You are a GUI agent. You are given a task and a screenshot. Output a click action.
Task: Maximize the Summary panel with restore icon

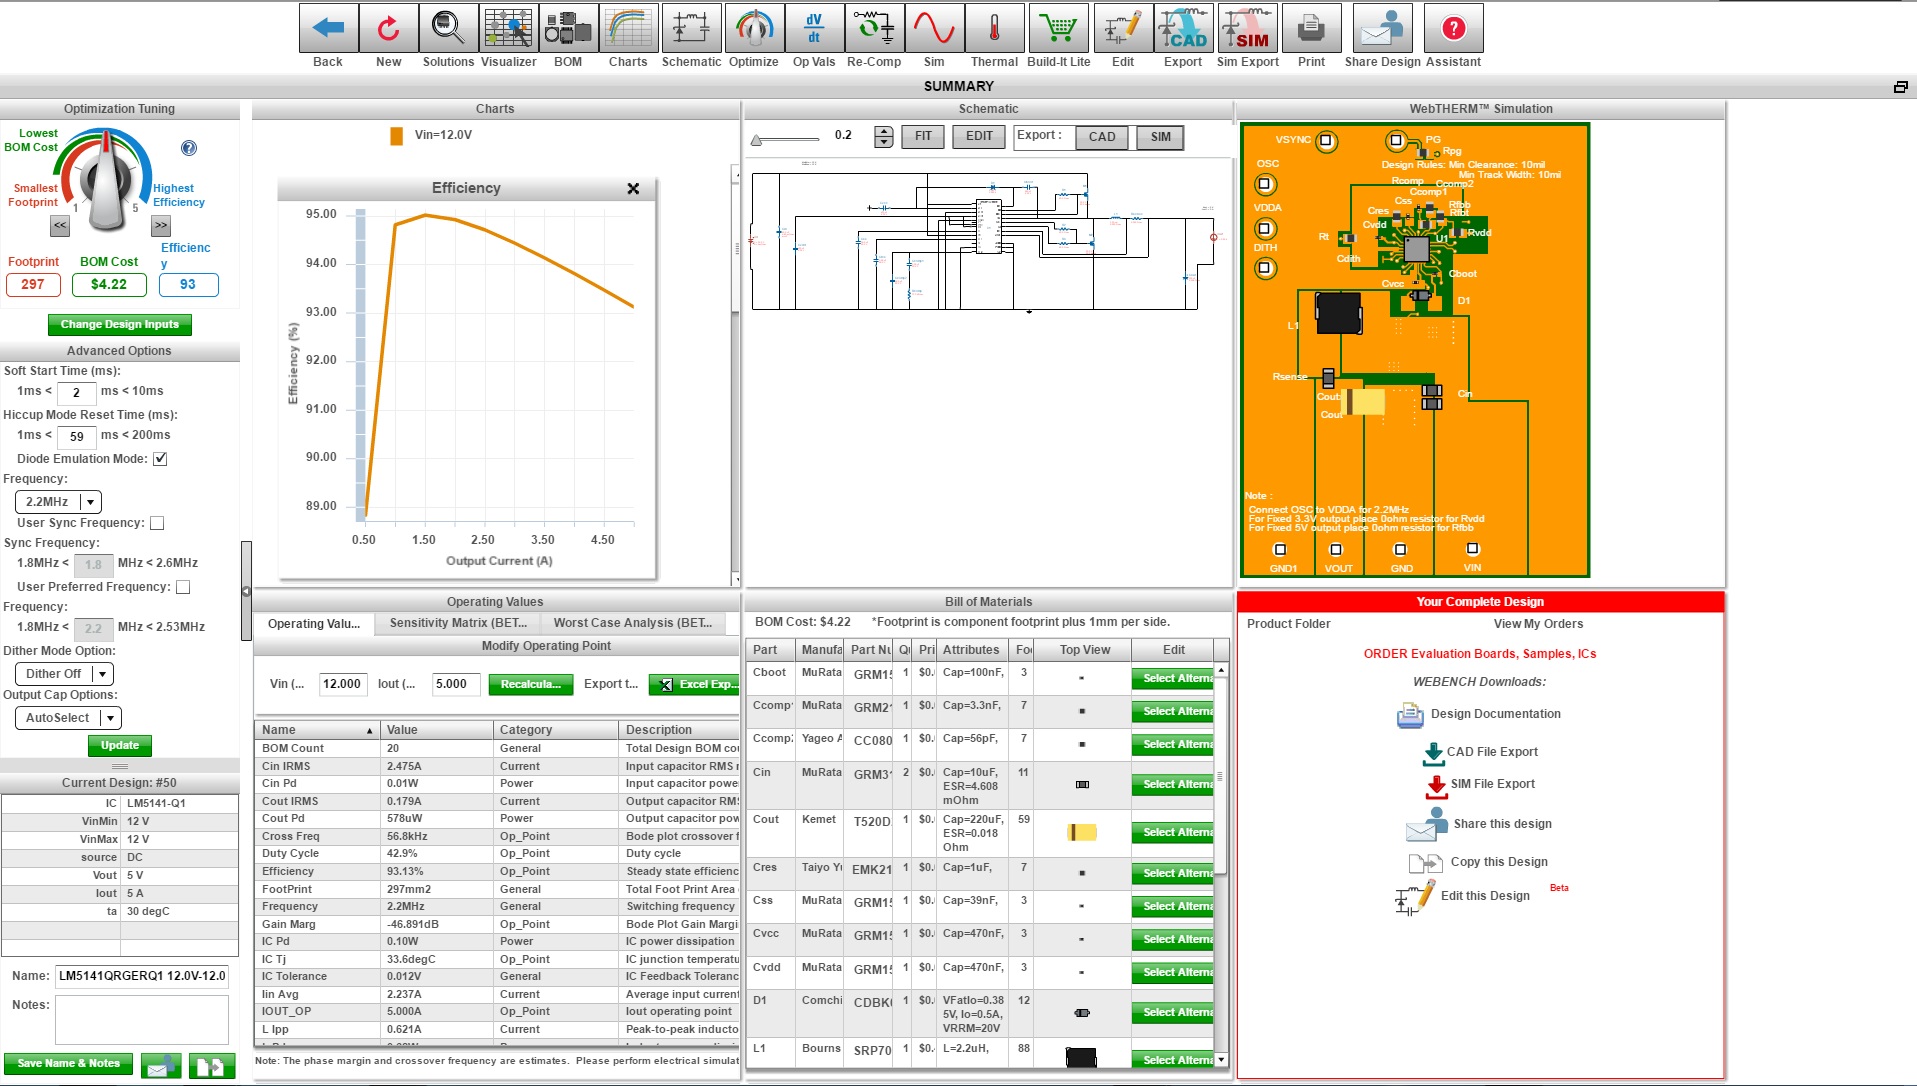(1900, 87)
